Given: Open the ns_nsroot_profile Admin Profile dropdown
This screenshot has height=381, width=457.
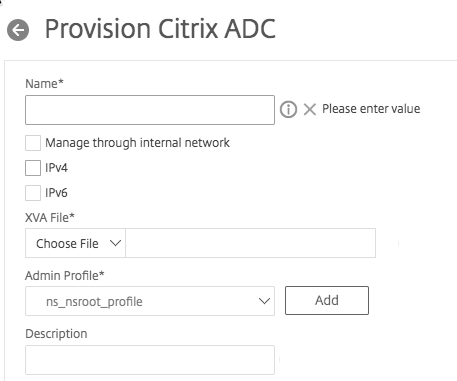Looking at the screenshot, I should coord(150,301).
